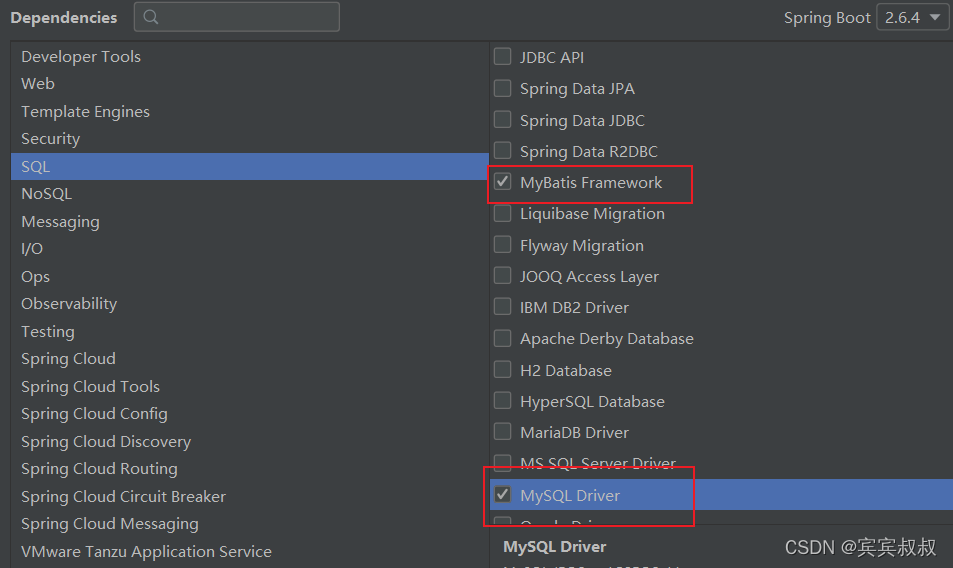This screenshot has width=953, height=568.
Task: Click the Flyway Migration label
Action: (582, 246)
